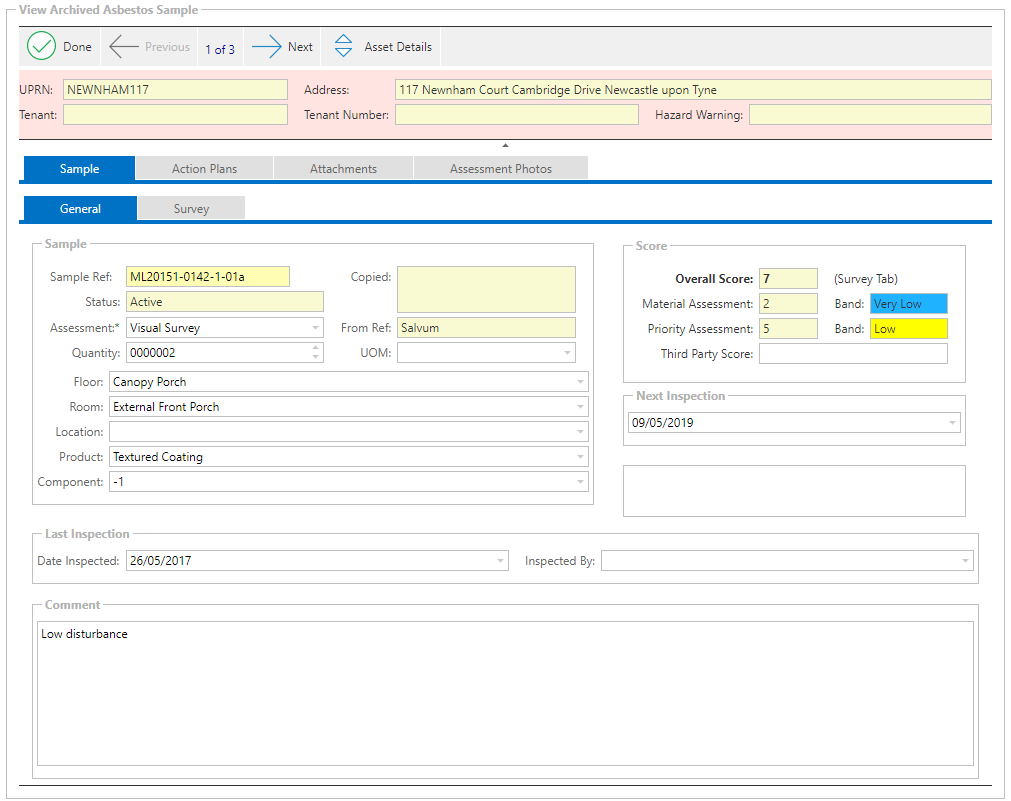
Task: Click the blue Very Low band swatch
Action: coord(908,304)
